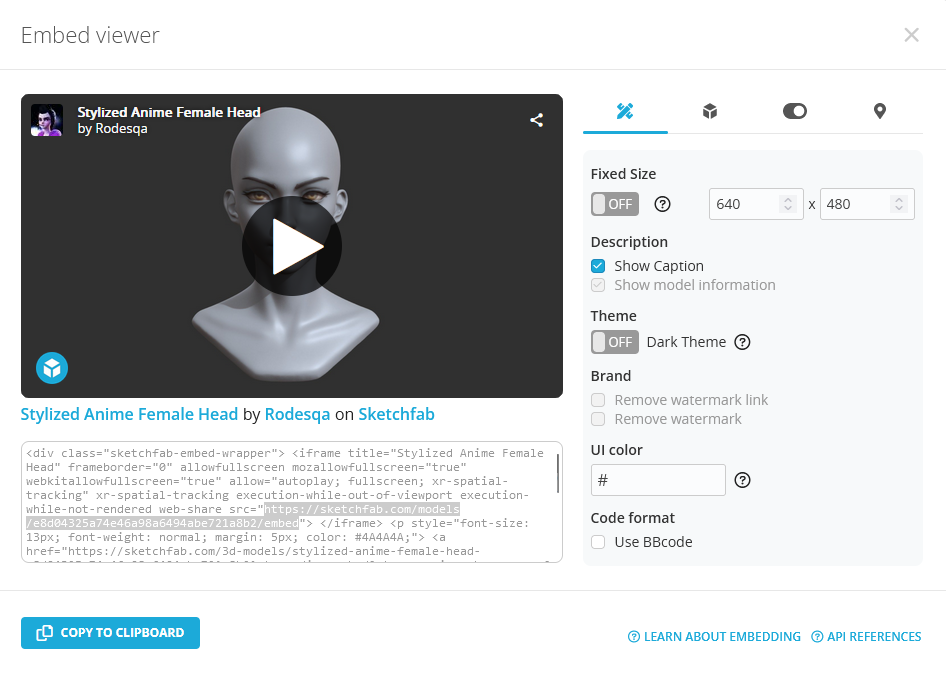This screenshot has height=673, width=946.
Task: Click 'by Rodesqa' text in the preview header
Action: (x=112, y=128)
